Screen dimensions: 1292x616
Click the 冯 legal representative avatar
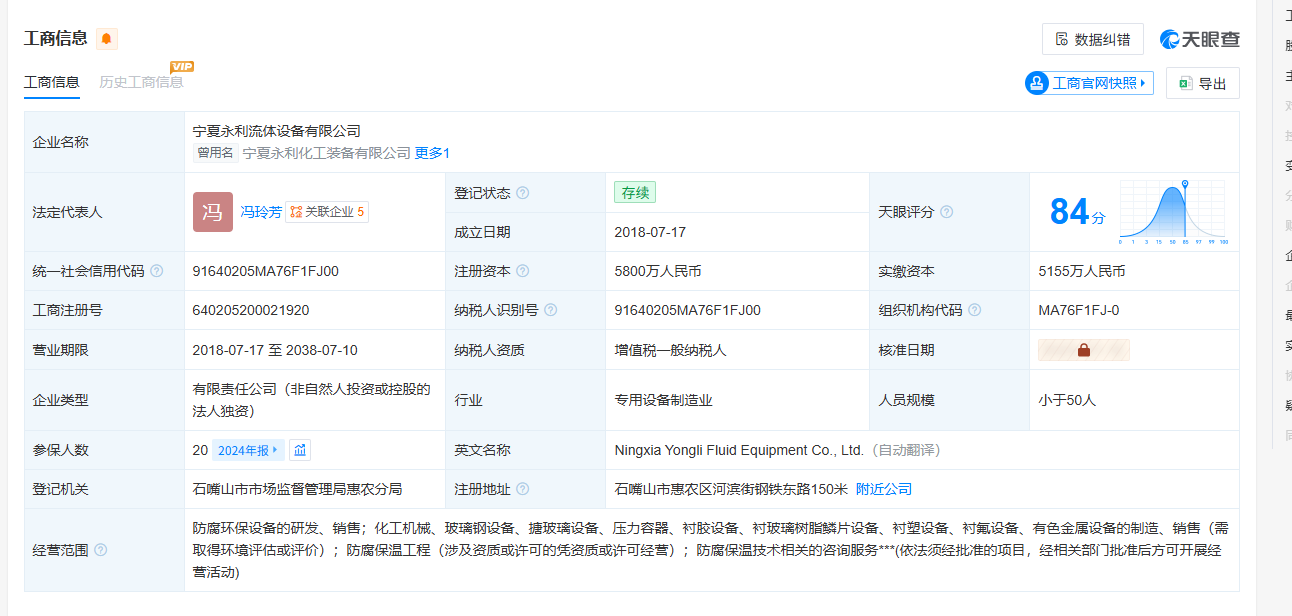point(212,212)
